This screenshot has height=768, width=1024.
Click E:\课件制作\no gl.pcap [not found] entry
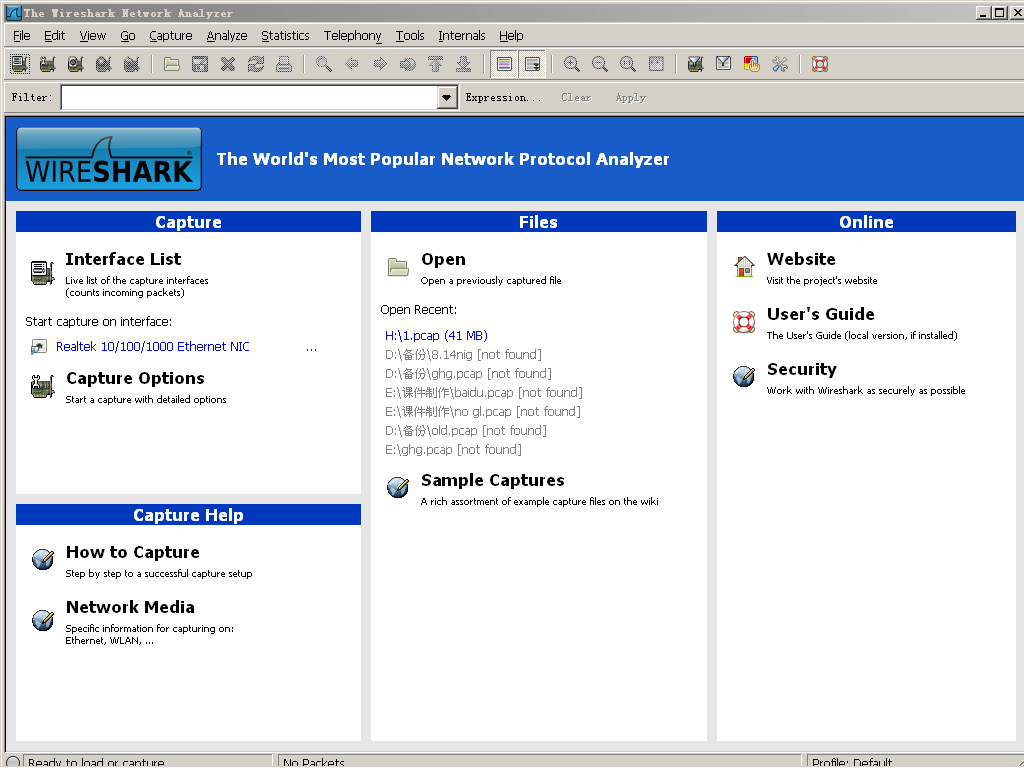click(x=483, y=411)
